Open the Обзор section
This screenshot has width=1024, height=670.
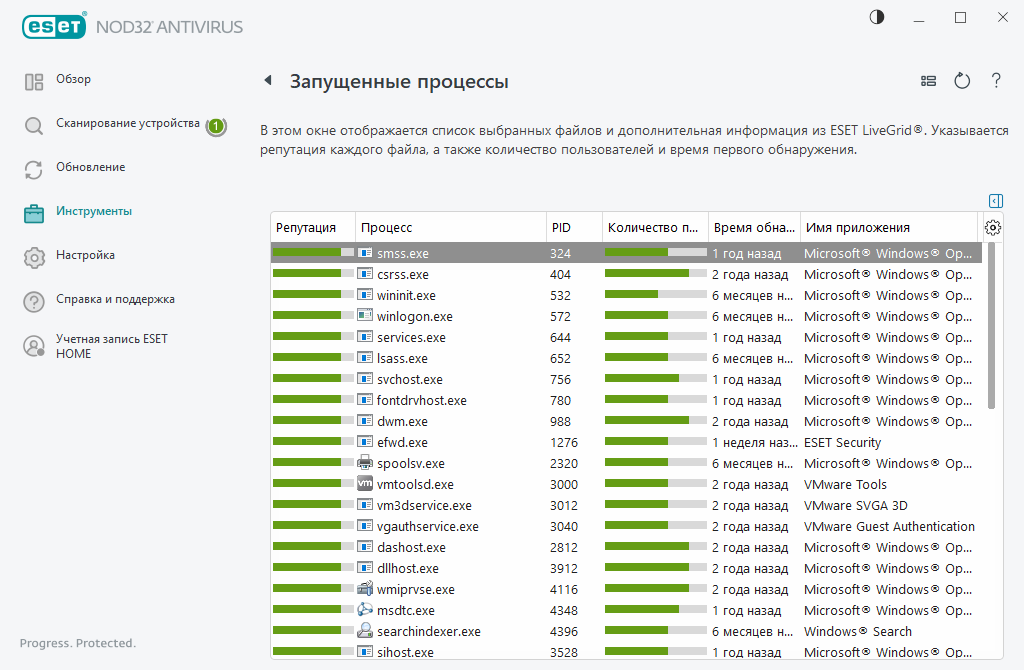(x=73, y=79)
